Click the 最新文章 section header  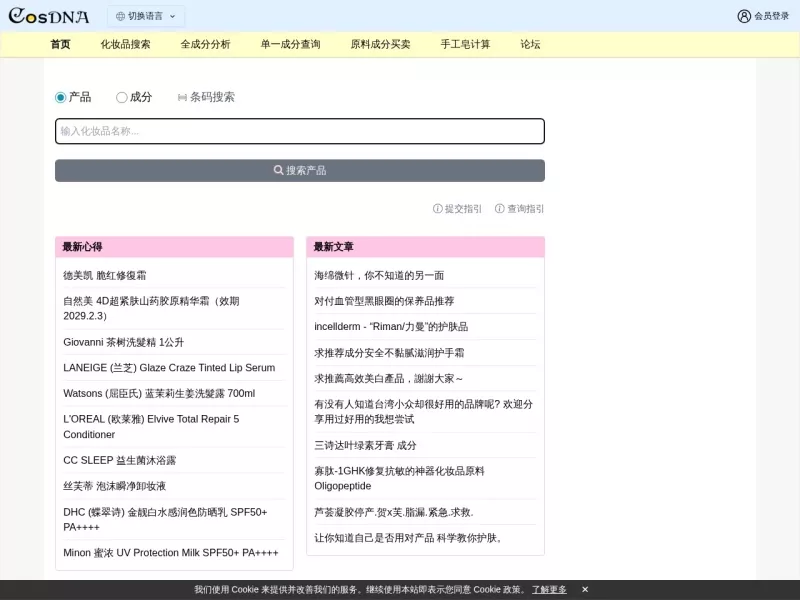pyautogui.click(x=334, y=247)
